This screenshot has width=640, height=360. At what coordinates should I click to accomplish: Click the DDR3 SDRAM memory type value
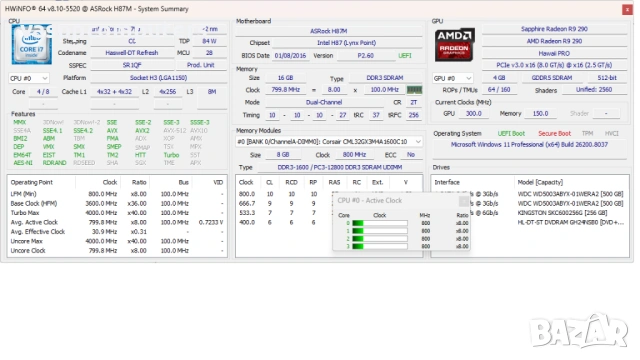(x=385, y=78)
